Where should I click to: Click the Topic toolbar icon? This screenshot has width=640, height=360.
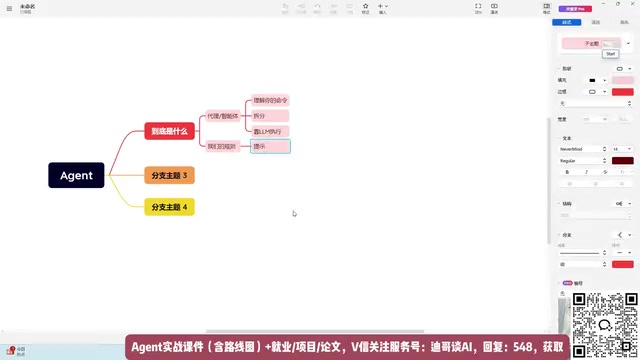[x=285, y=8]
